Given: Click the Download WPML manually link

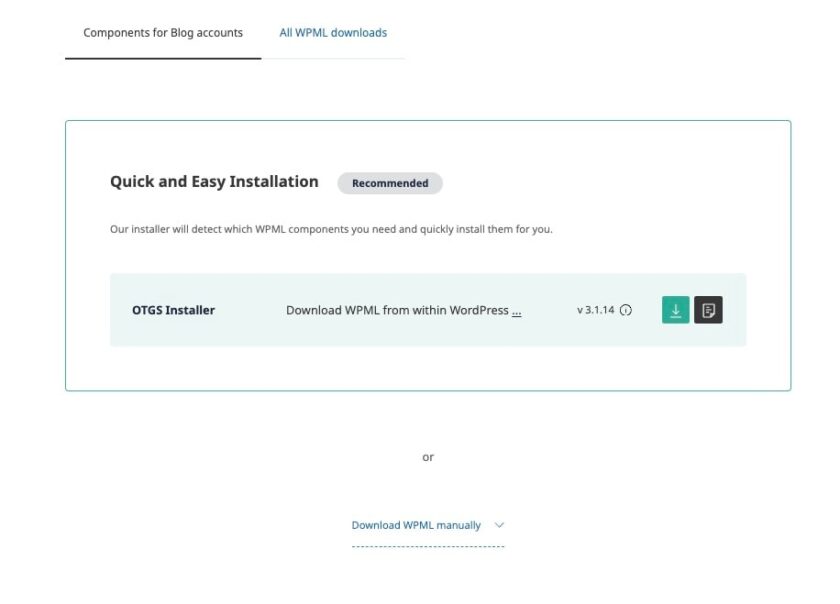Looking at the screenshot, I should pyautogui.click(x=416, y=525).
